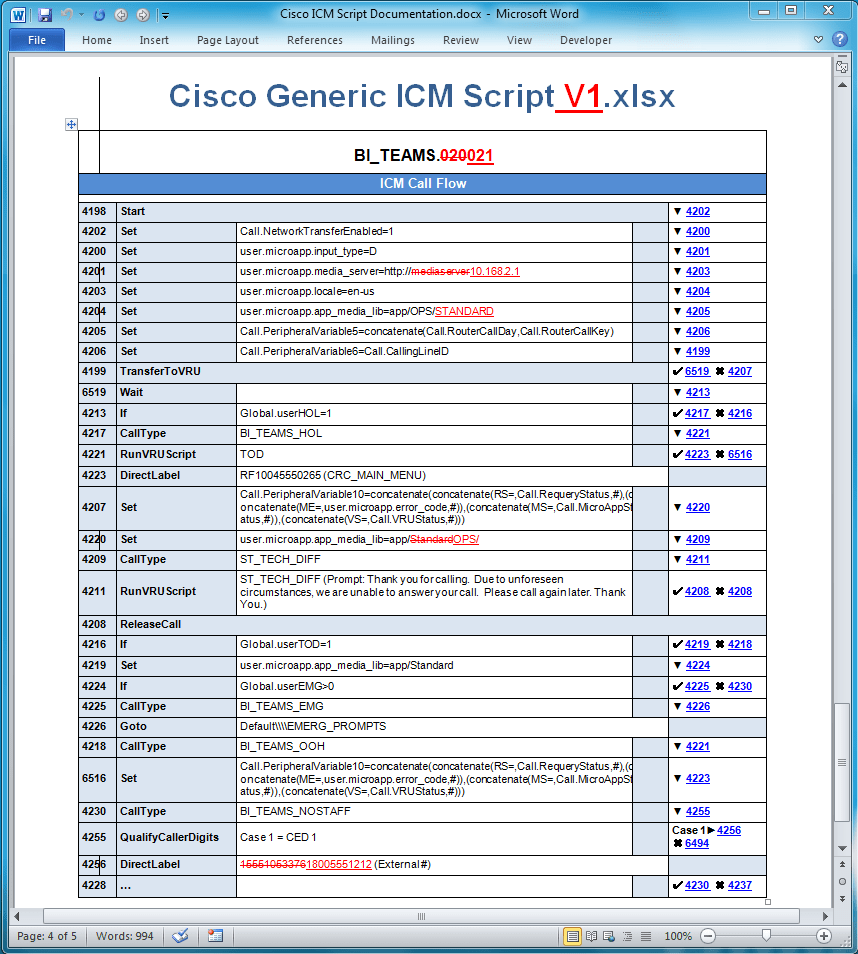Screen dimensions: 858x954
Task: Click the Forward navigation arrow icon
Action: pos(143,15)
